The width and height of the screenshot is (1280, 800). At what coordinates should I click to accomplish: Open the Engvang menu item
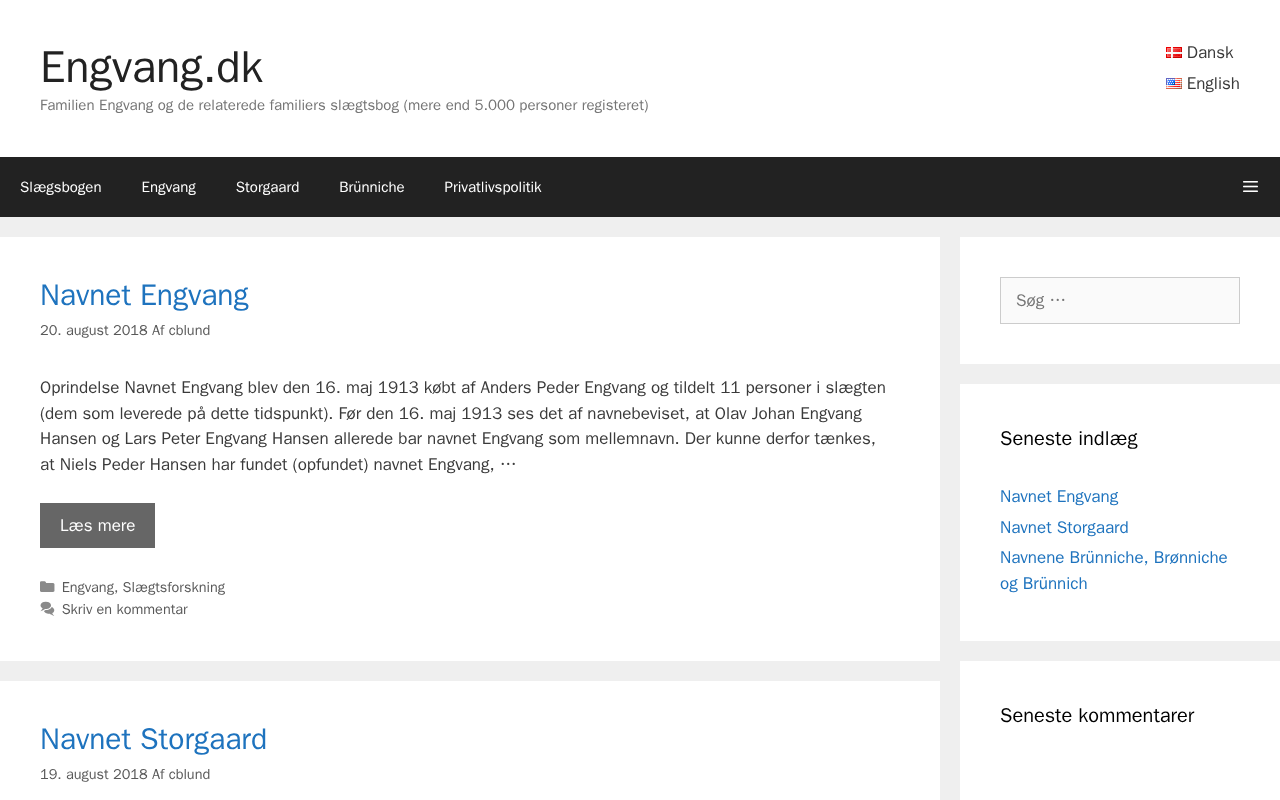point(168,187)
